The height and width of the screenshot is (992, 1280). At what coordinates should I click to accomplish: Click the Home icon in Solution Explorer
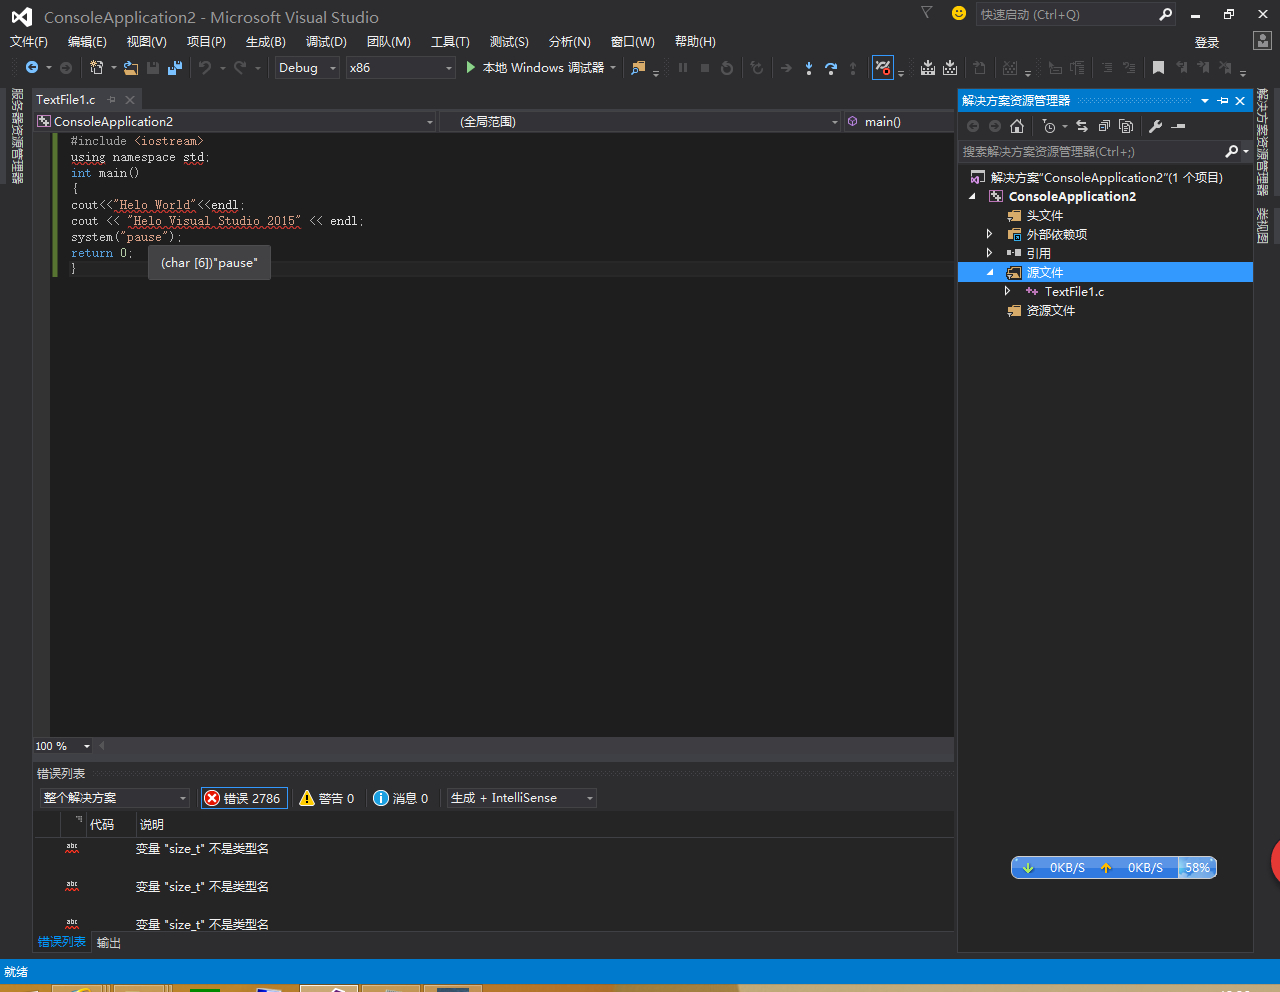coord(1017,126)
